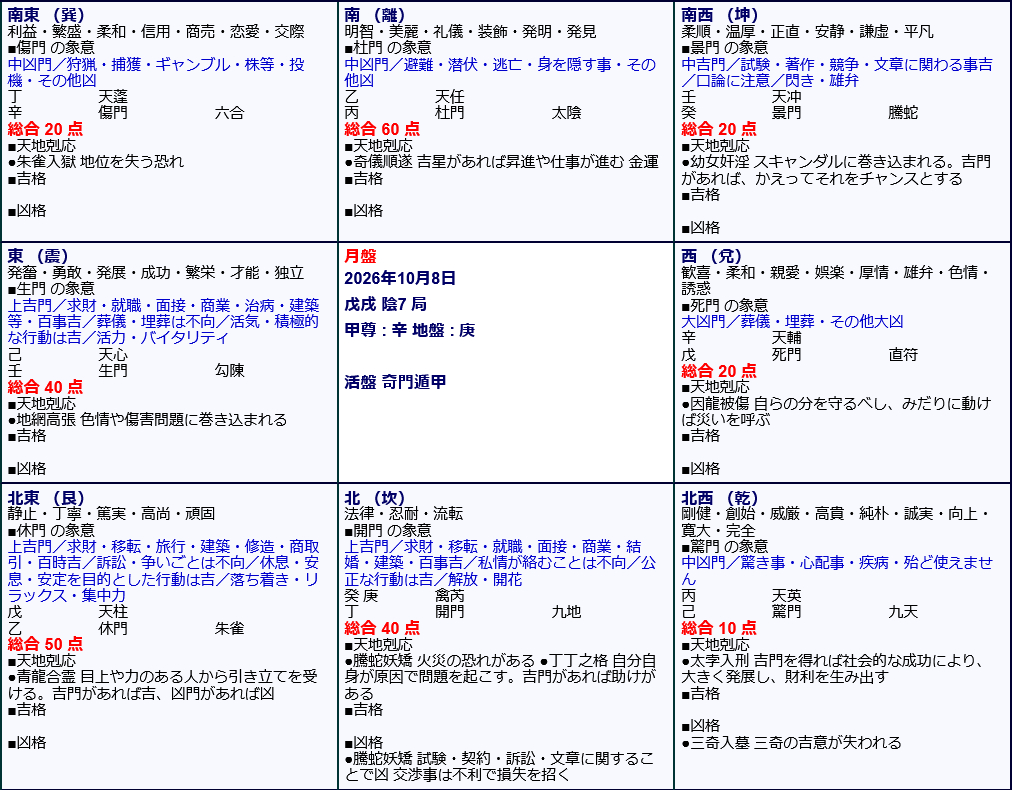Click the 活盤 奇門遁甲 label
The height and width of the screenshot is (790, 1012).
coord(395,382)
